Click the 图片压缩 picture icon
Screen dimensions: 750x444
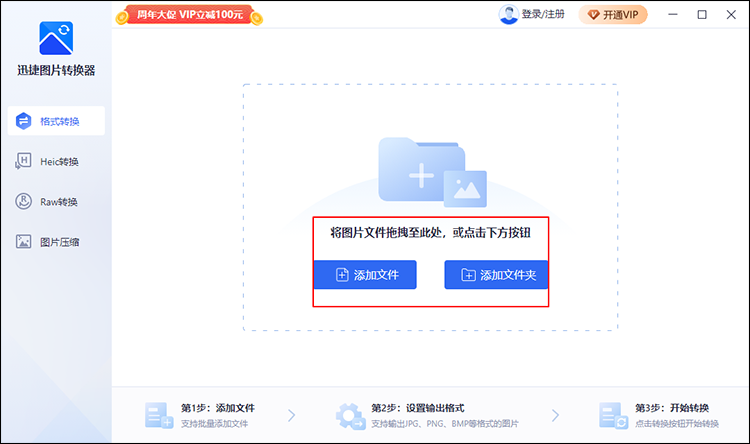coord(23,241)
